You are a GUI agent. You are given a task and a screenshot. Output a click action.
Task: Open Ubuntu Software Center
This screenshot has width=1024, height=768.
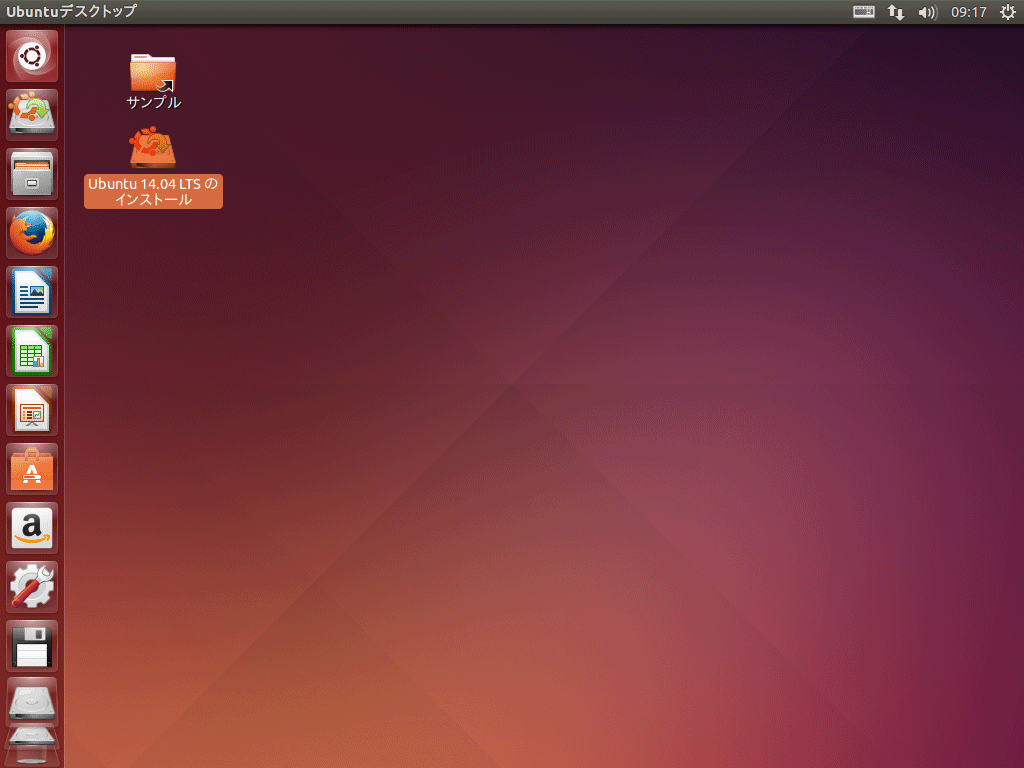point(32,469)
